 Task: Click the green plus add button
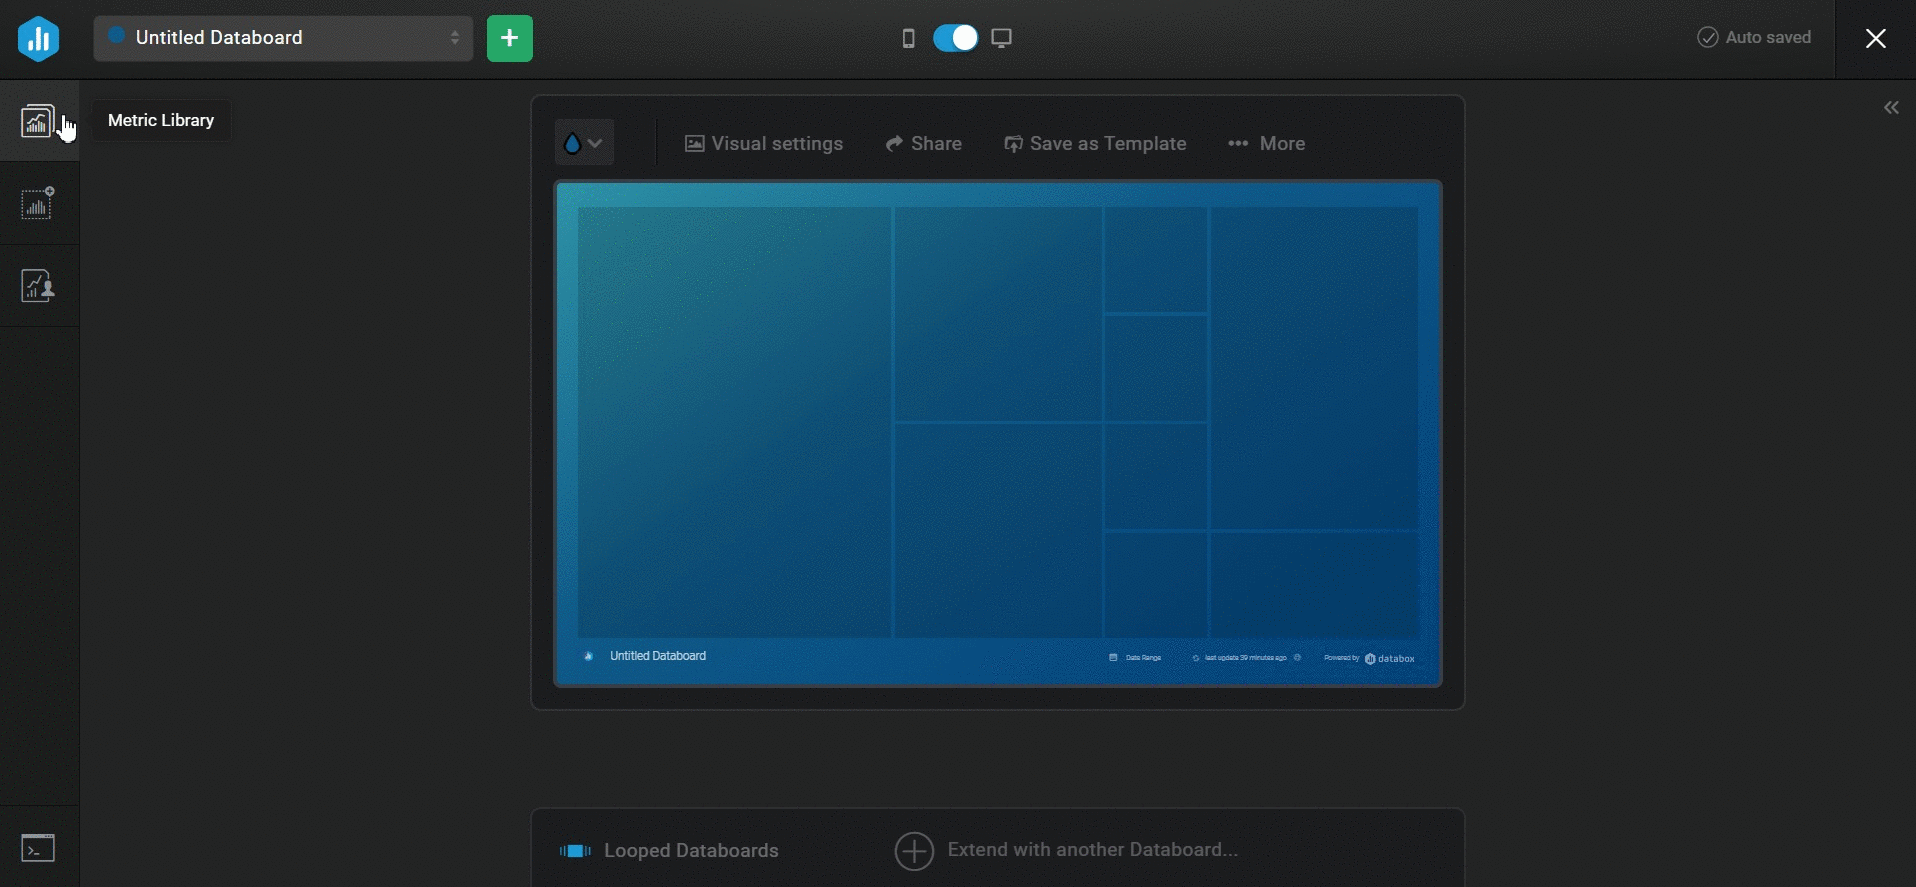(510, 39)
